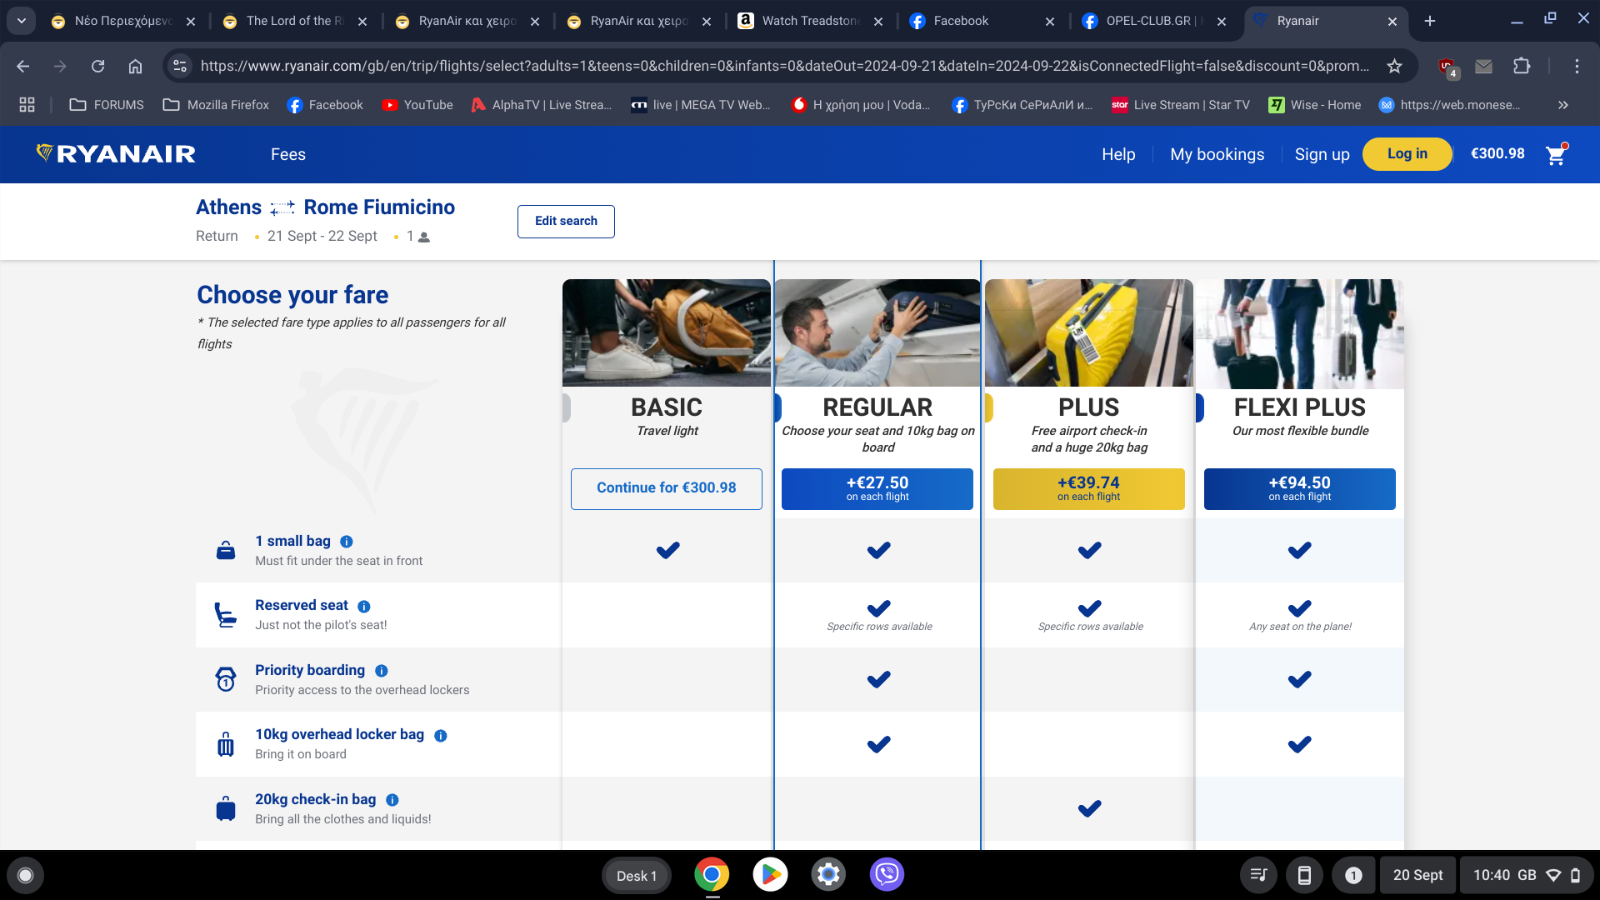Open the Help menu item
The height and width of the screenshot is (900, 1600).
1118,154
